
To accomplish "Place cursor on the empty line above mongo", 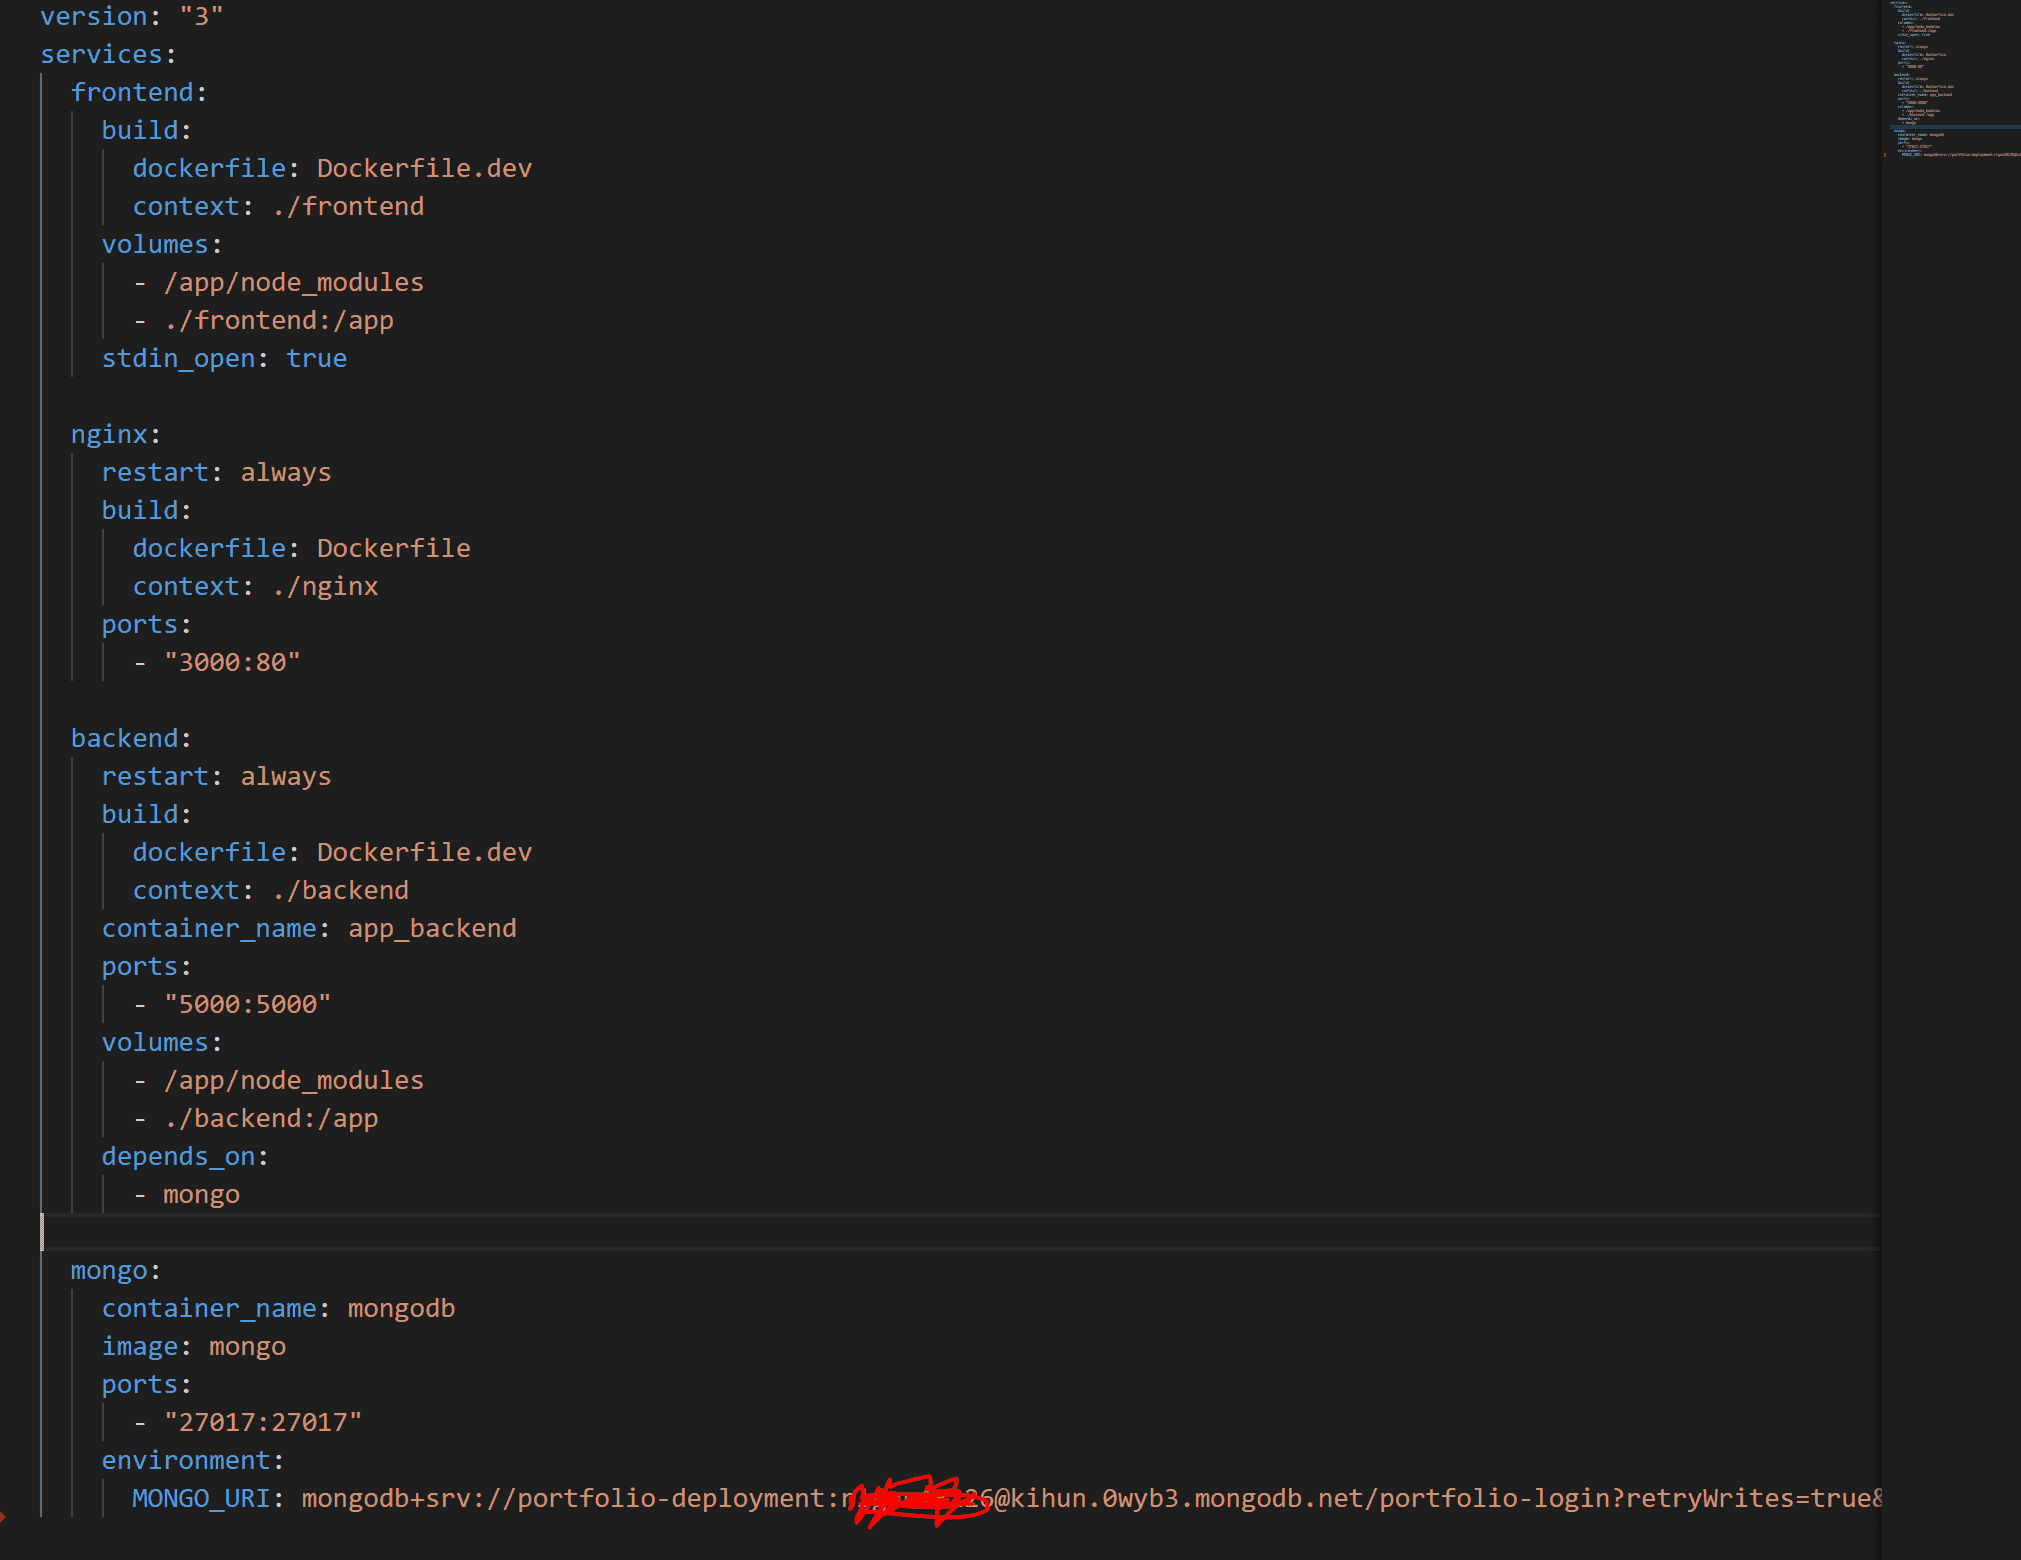I will [400, 1232].
